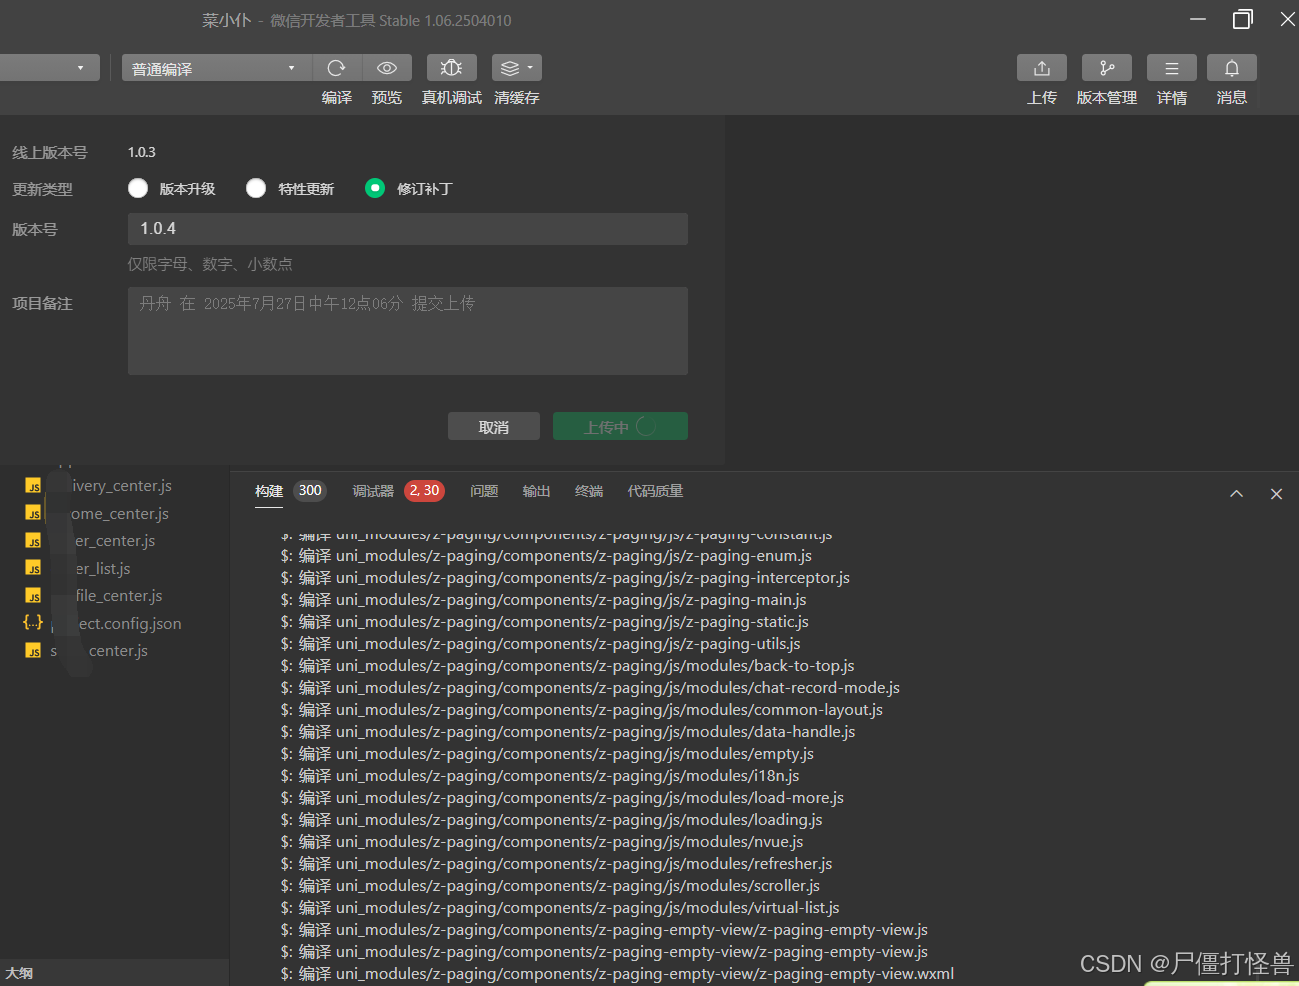Switch to the 终端 tab
The width and height of the screenshot is (1299, 986).
[x=589, y=491]
